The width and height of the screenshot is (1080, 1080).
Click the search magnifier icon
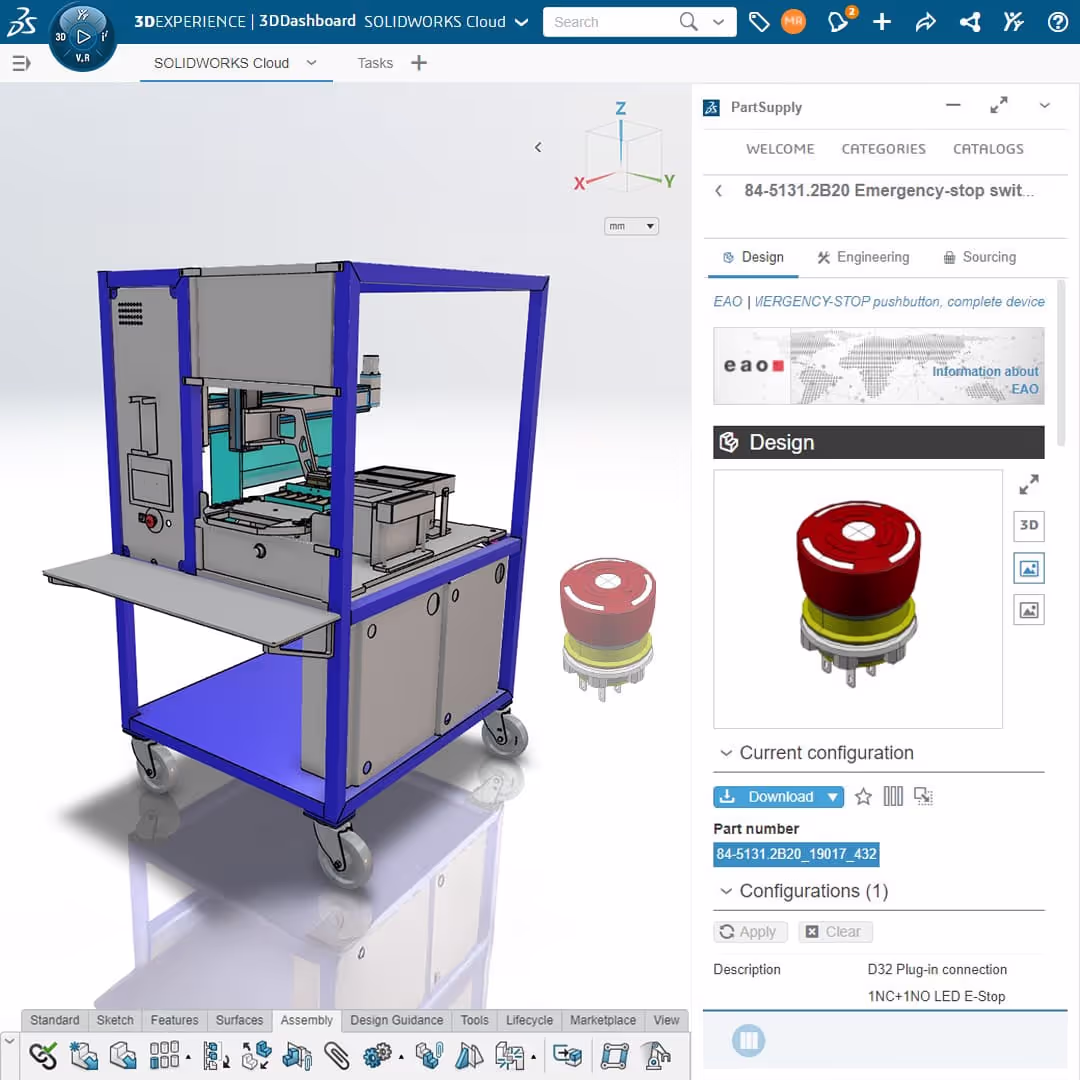[688, 22]
